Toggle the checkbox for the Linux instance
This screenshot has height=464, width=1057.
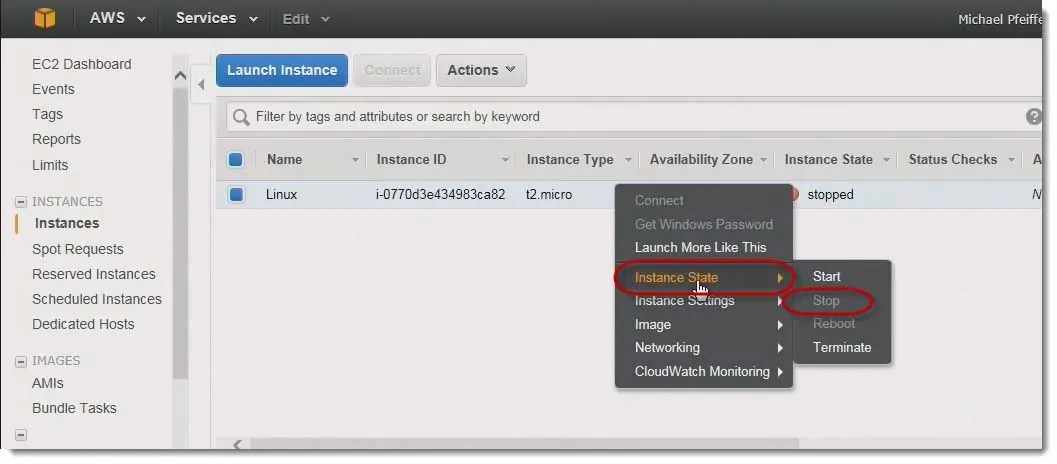(x=236, y=195)
